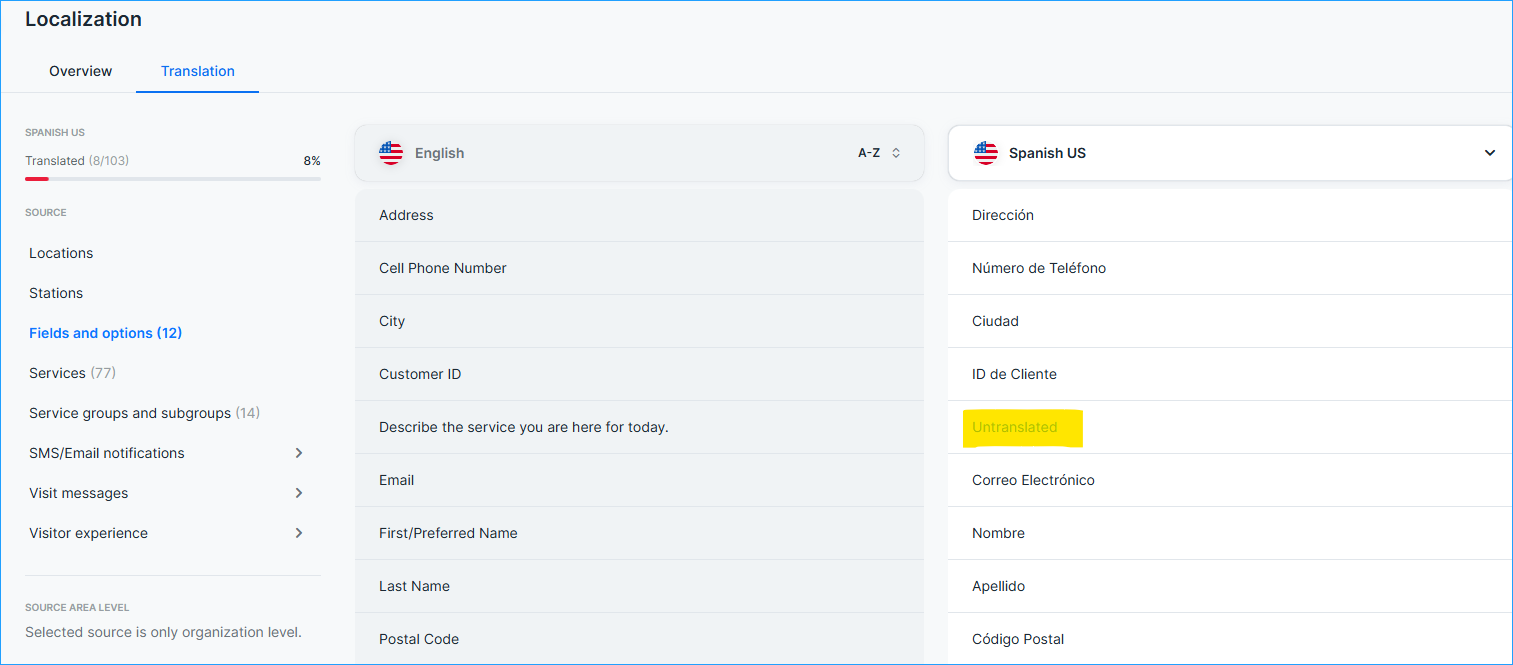Viewport: 1513px width, 665px height.
Task: Open the Locations source category
Action: click(x=61, y=253)
